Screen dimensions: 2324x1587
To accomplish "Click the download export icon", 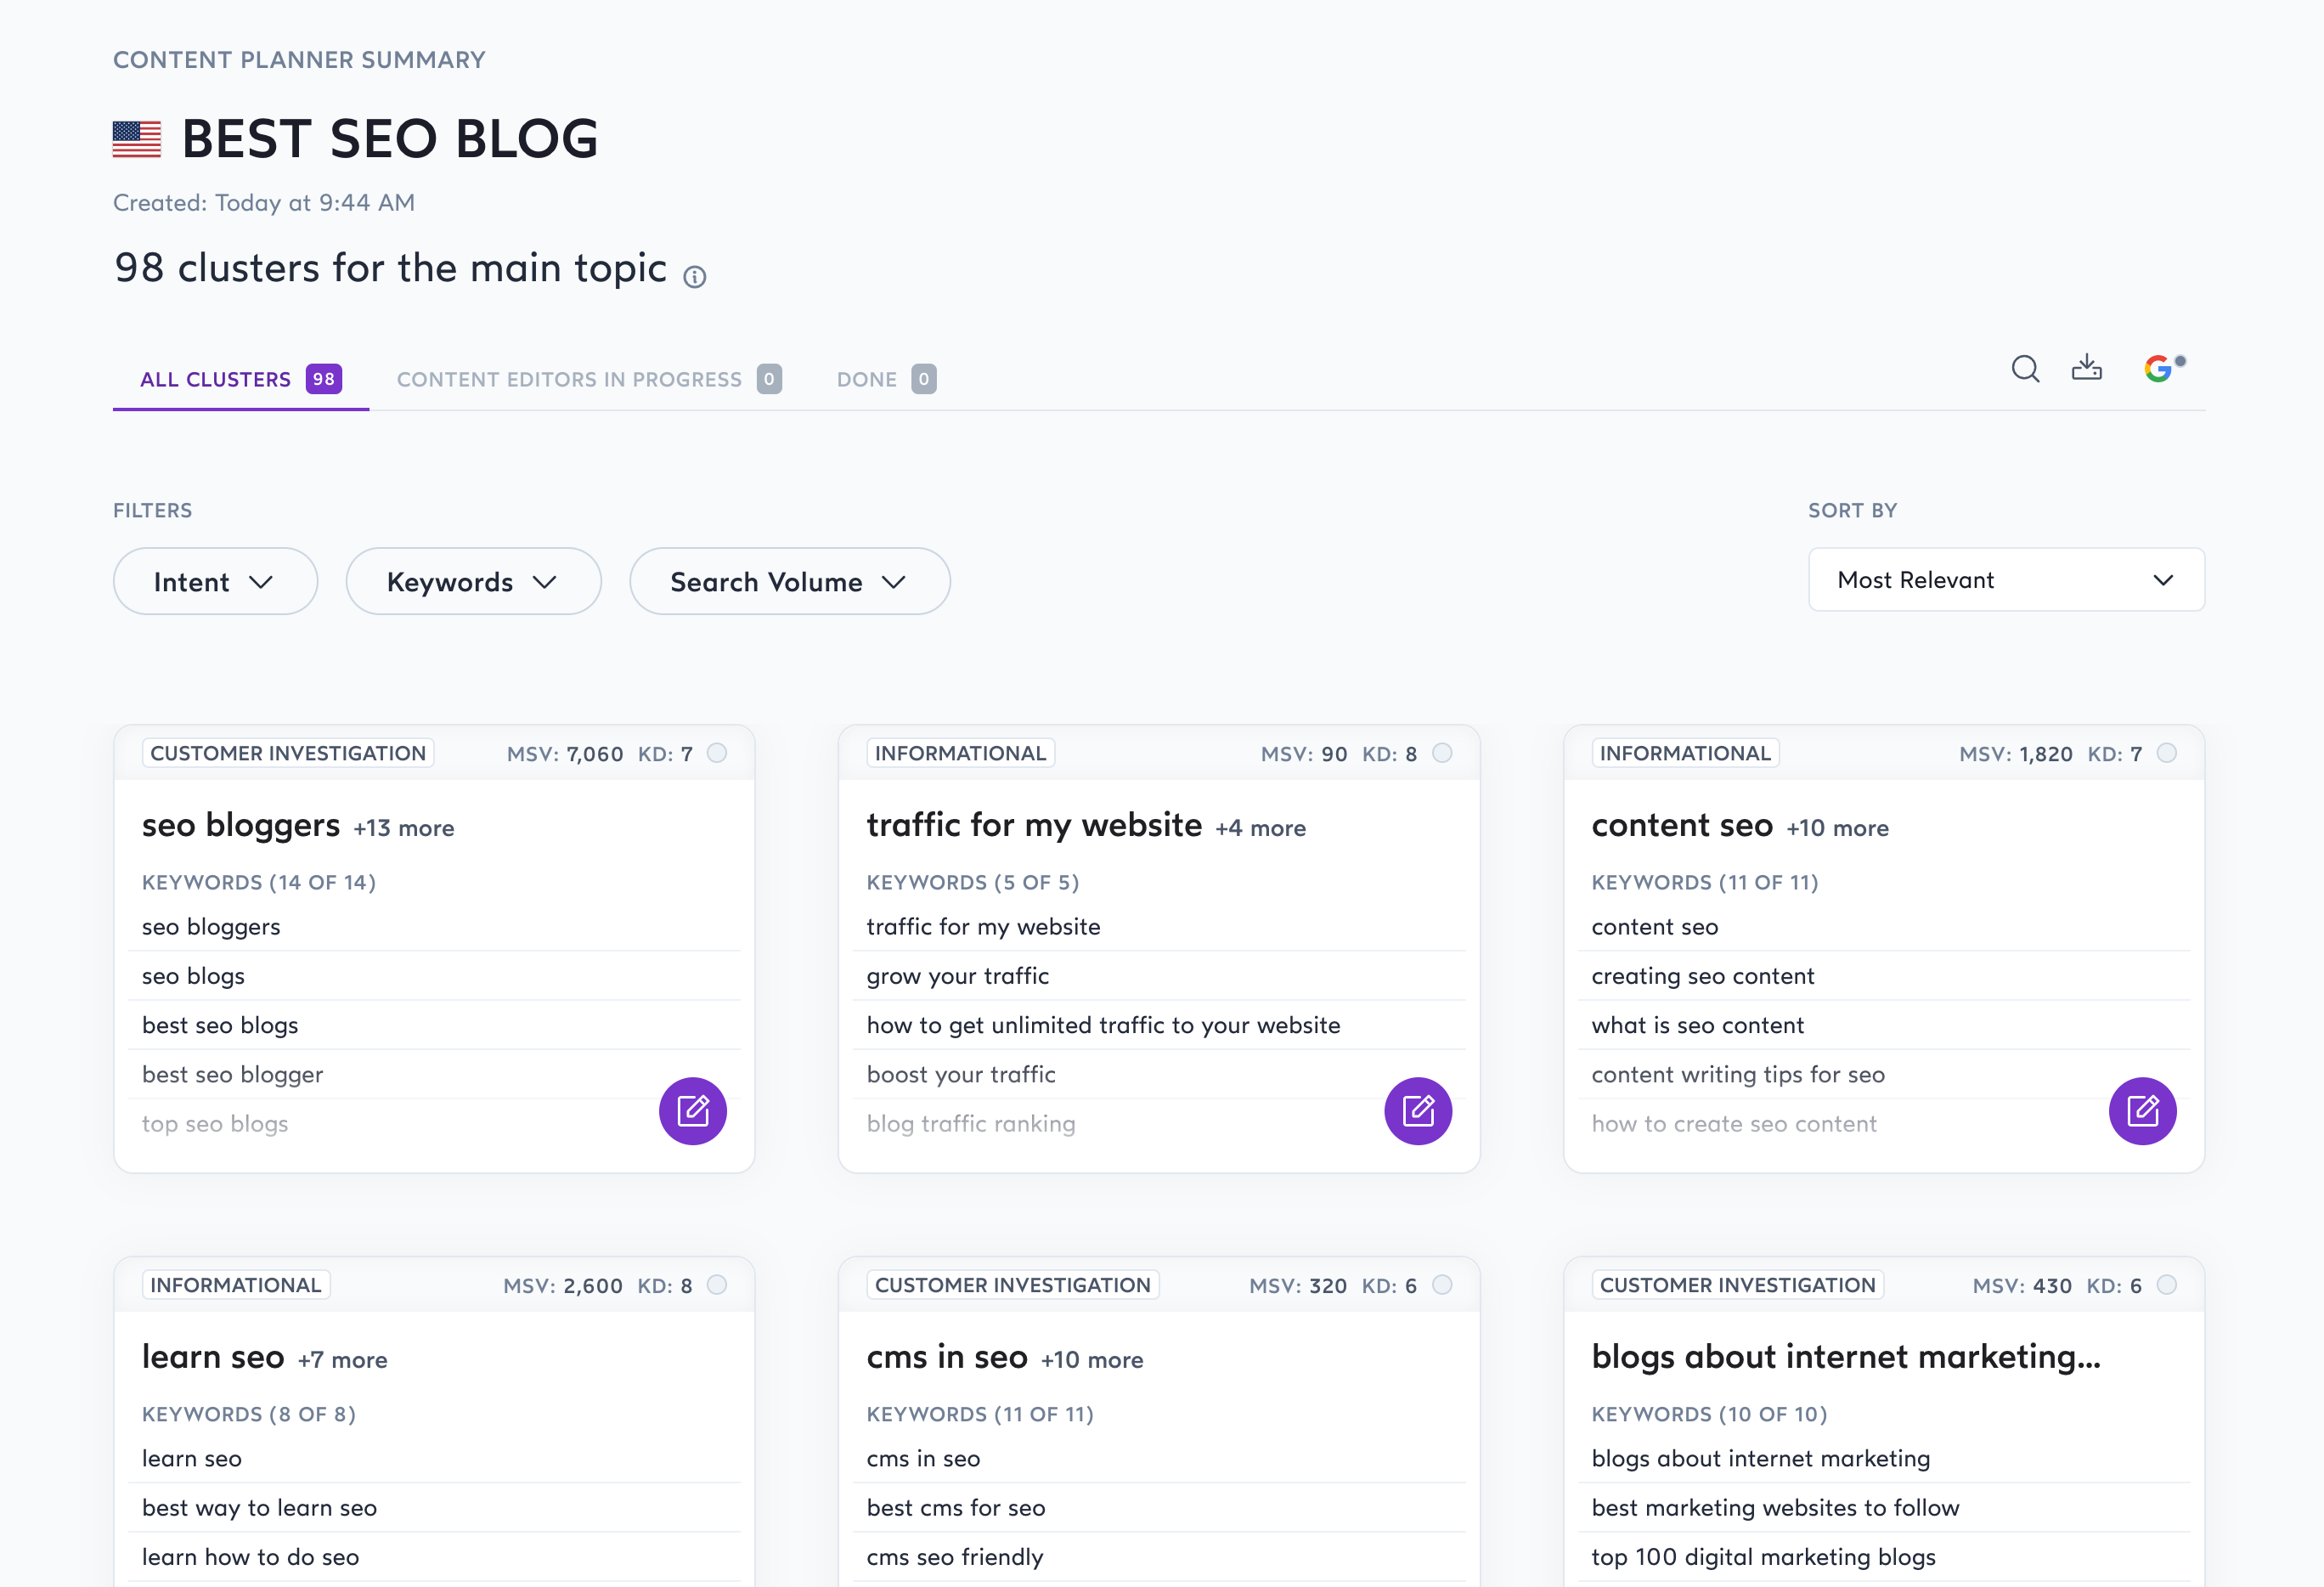I will 2086,368.
